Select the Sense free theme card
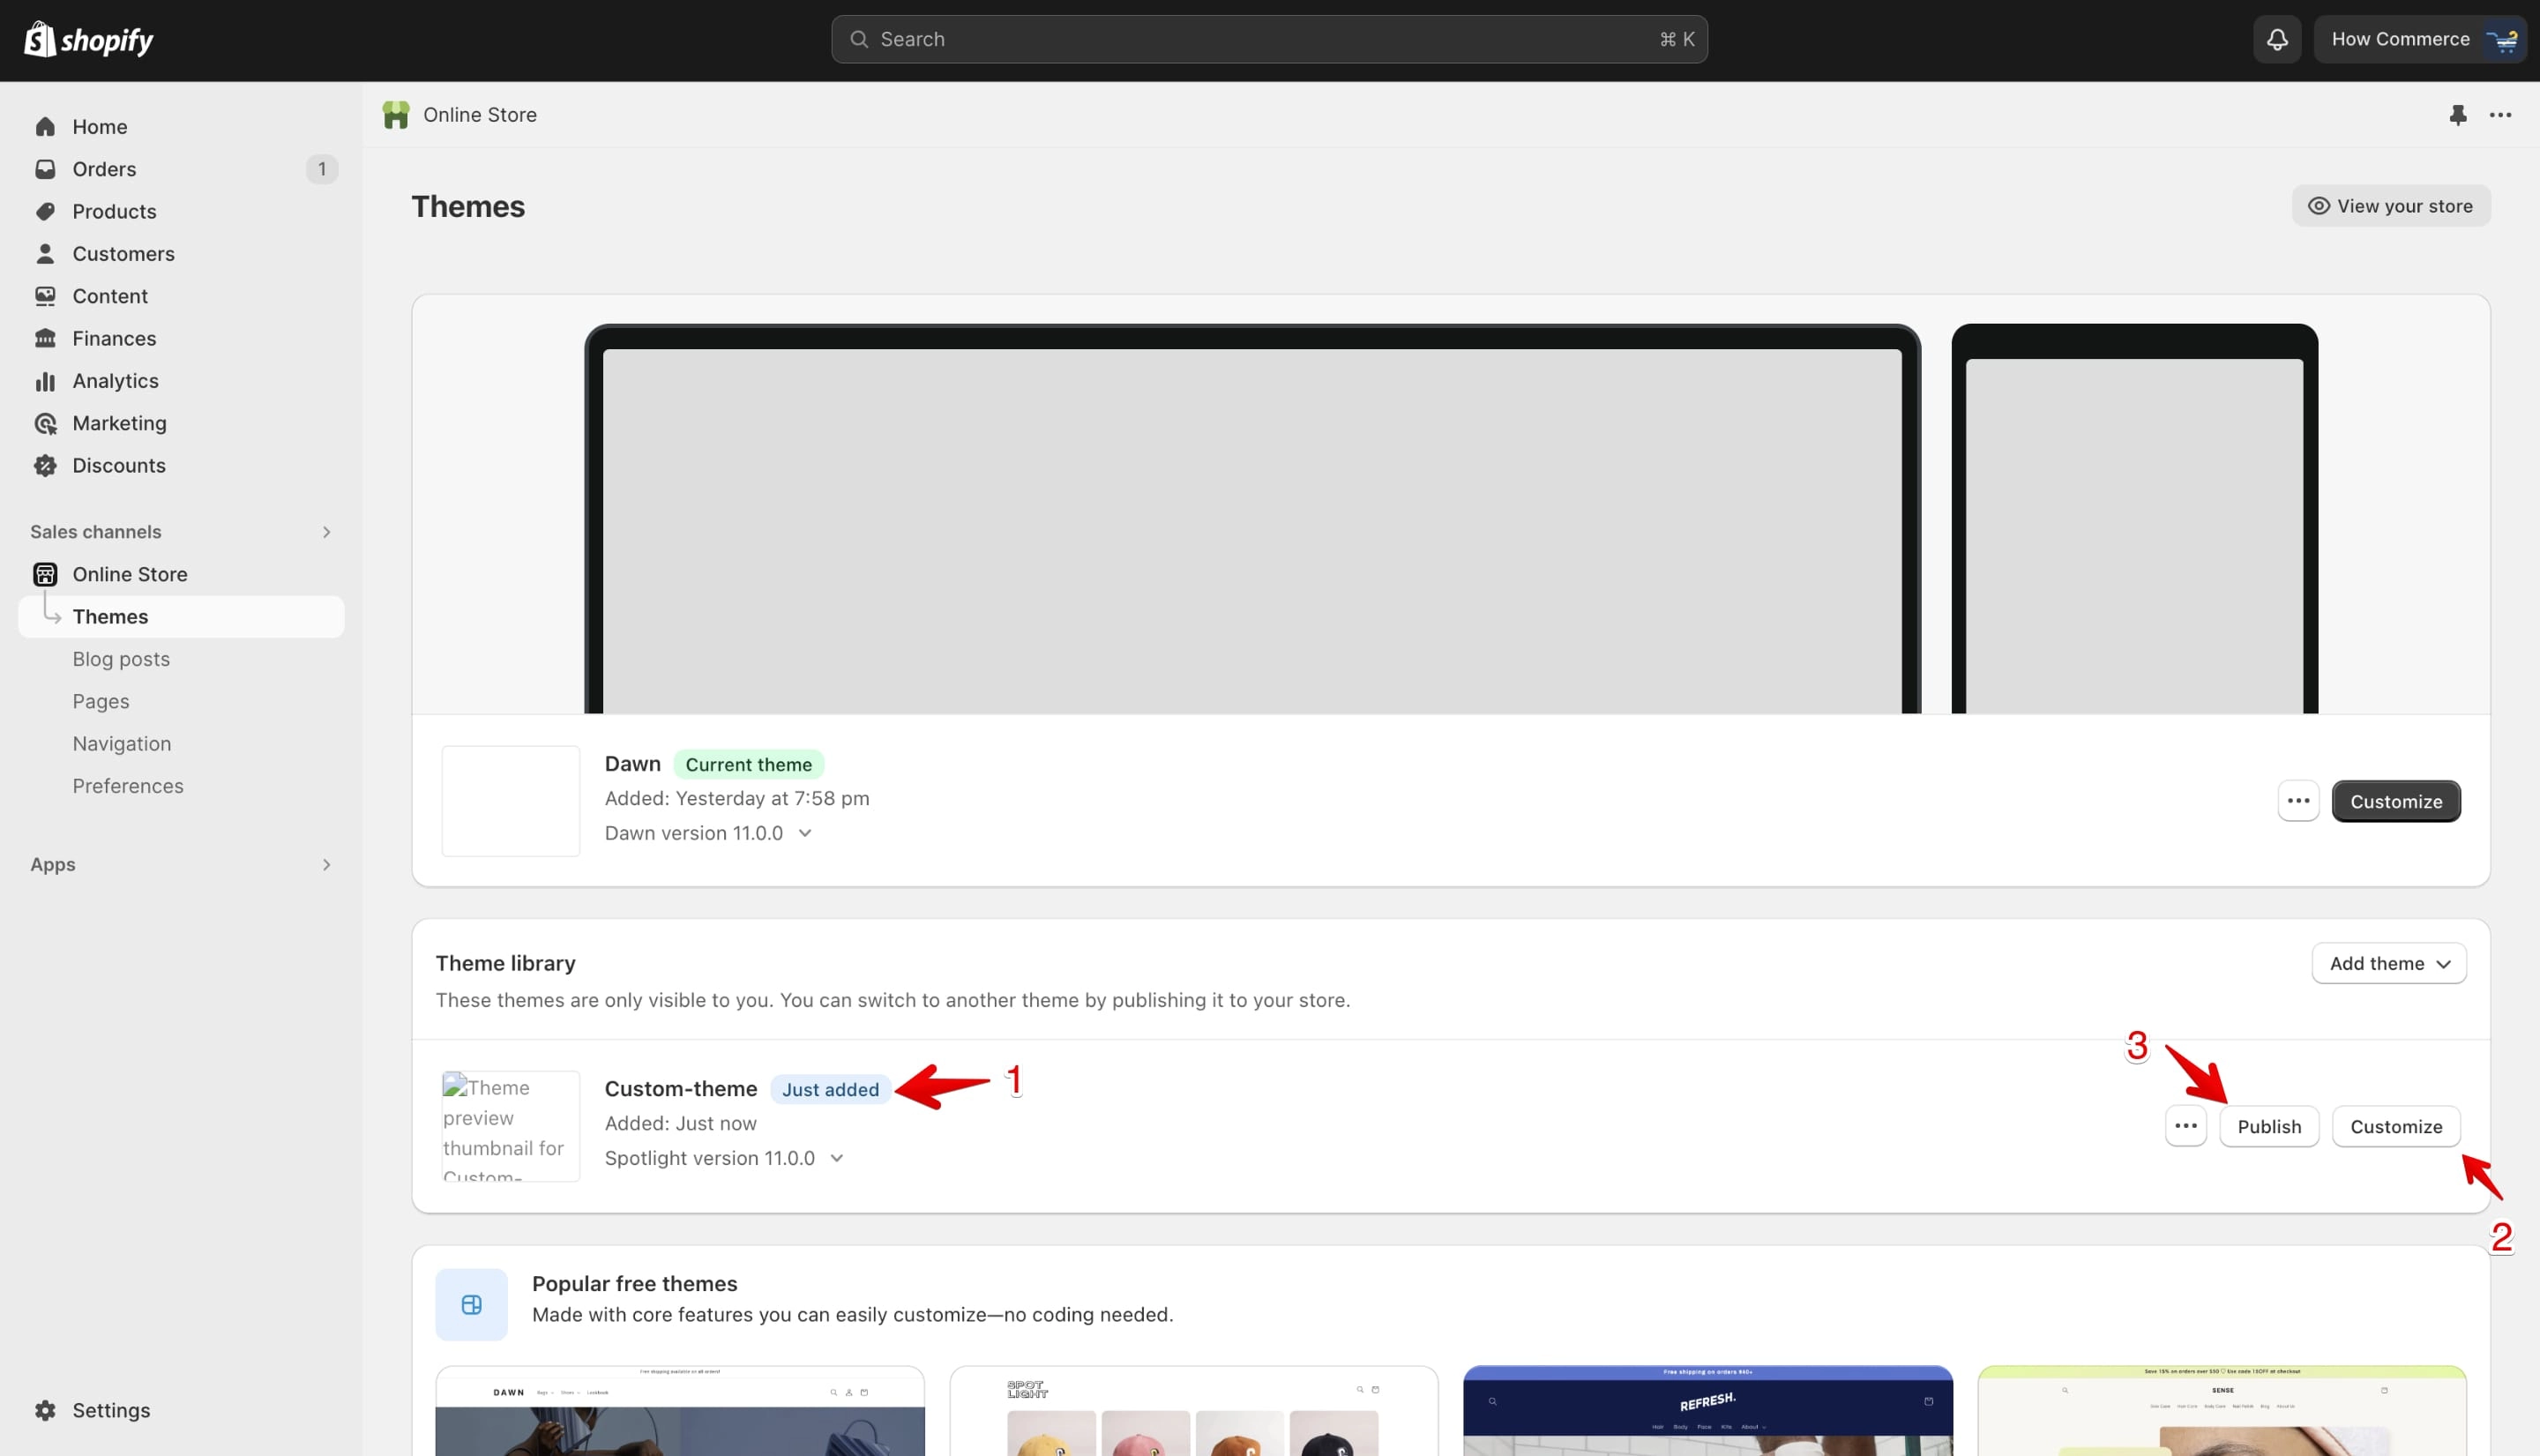This screenshot has width=2540, height=1456. (2222, 1411)
